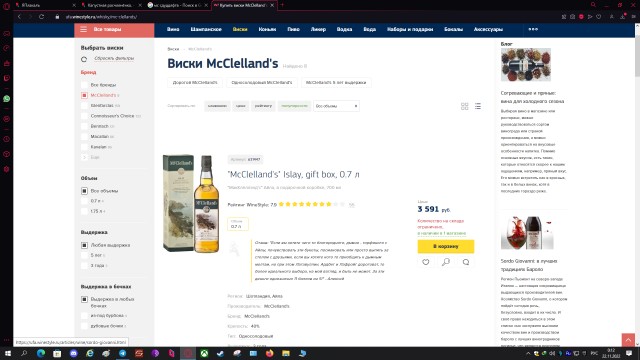This screenshot has height=360, width=640.
Task: Check the 0.7 л volume checkbox
Action: tap(84, 201)
